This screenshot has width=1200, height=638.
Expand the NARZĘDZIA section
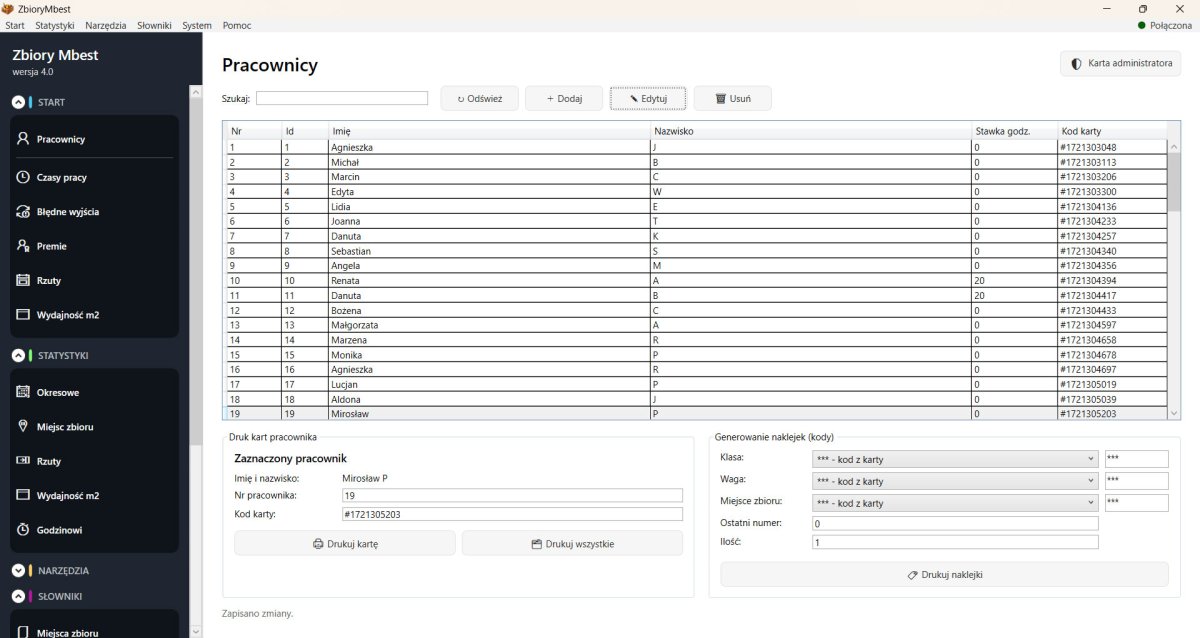click(18, 571)
